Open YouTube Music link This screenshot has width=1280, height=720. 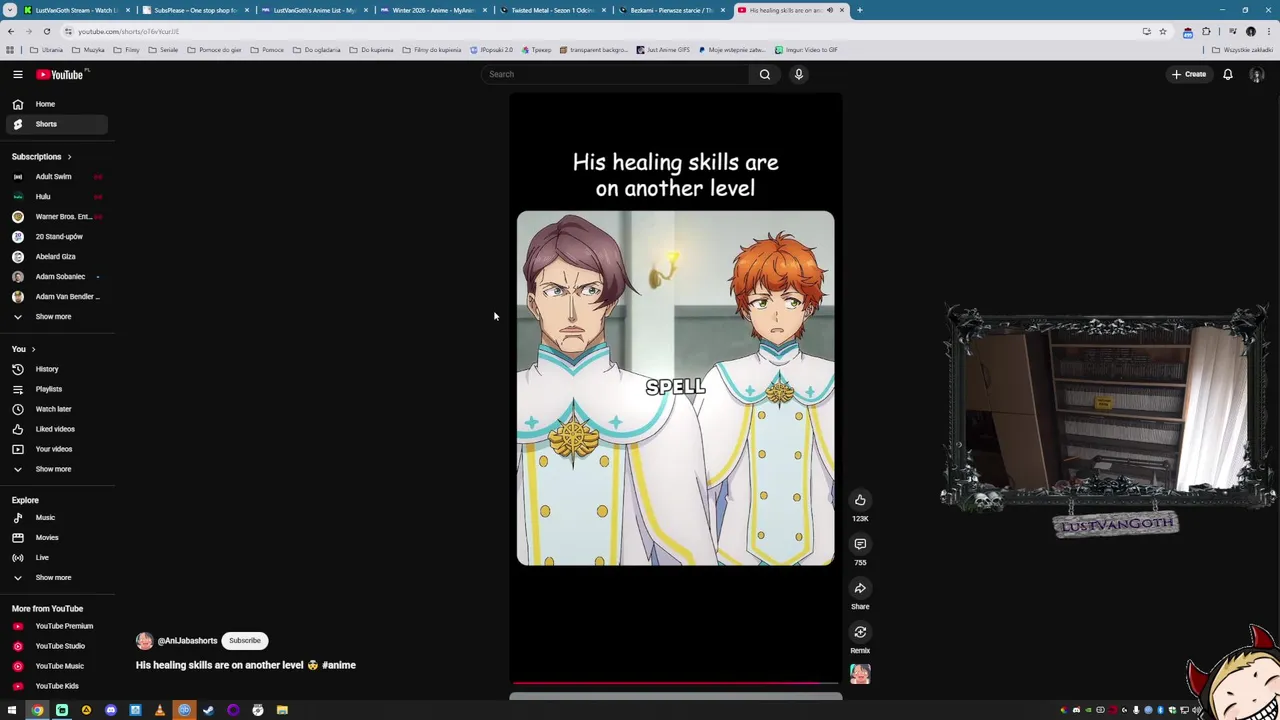[56, 666]
